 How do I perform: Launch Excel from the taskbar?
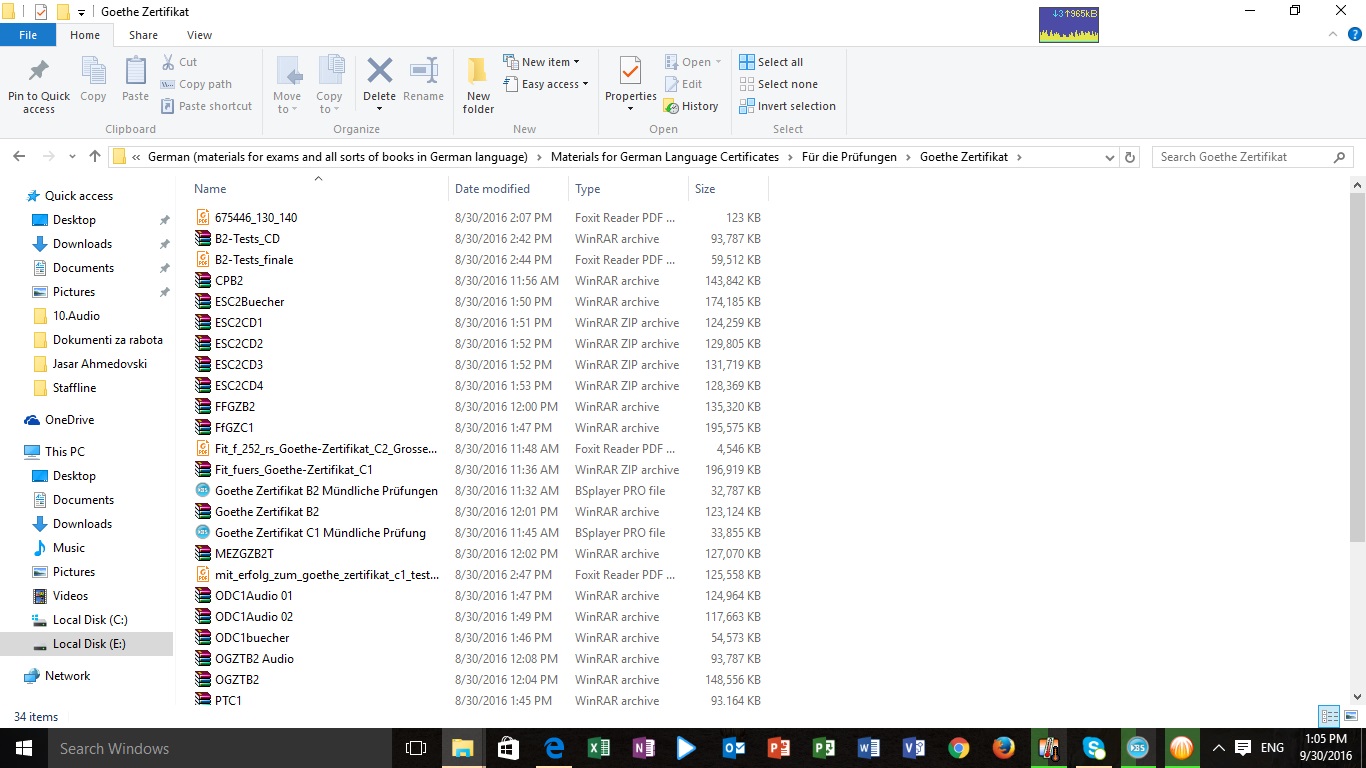598,748
